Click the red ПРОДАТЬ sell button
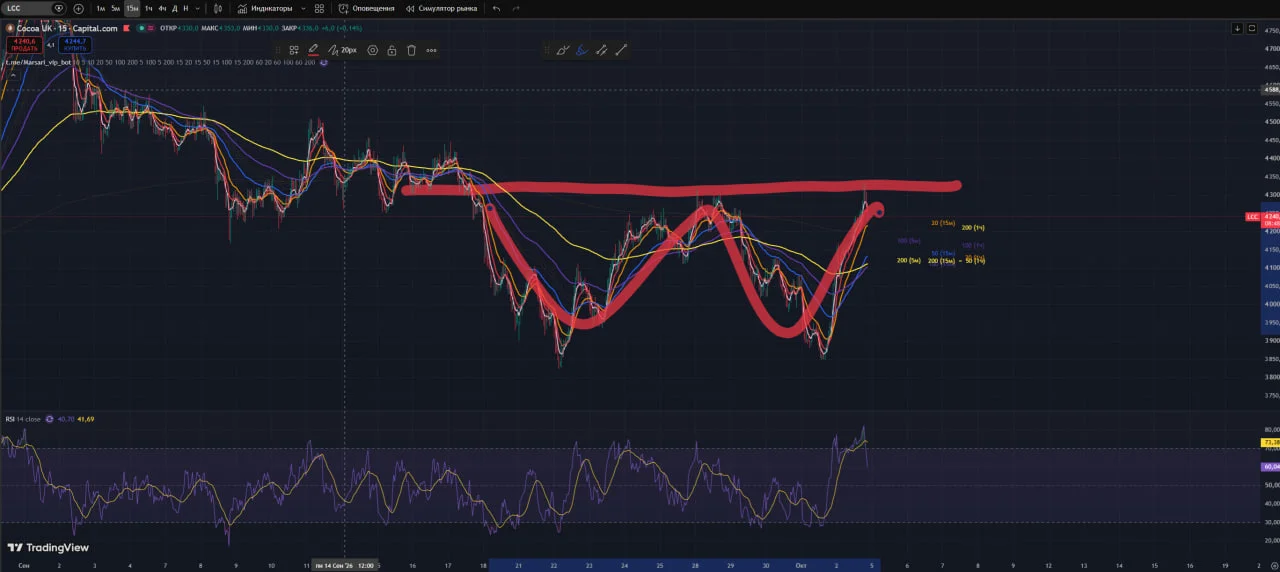The width and height of the screenshot is (1280, 572). pyautogui.click(x=24, y=45)
